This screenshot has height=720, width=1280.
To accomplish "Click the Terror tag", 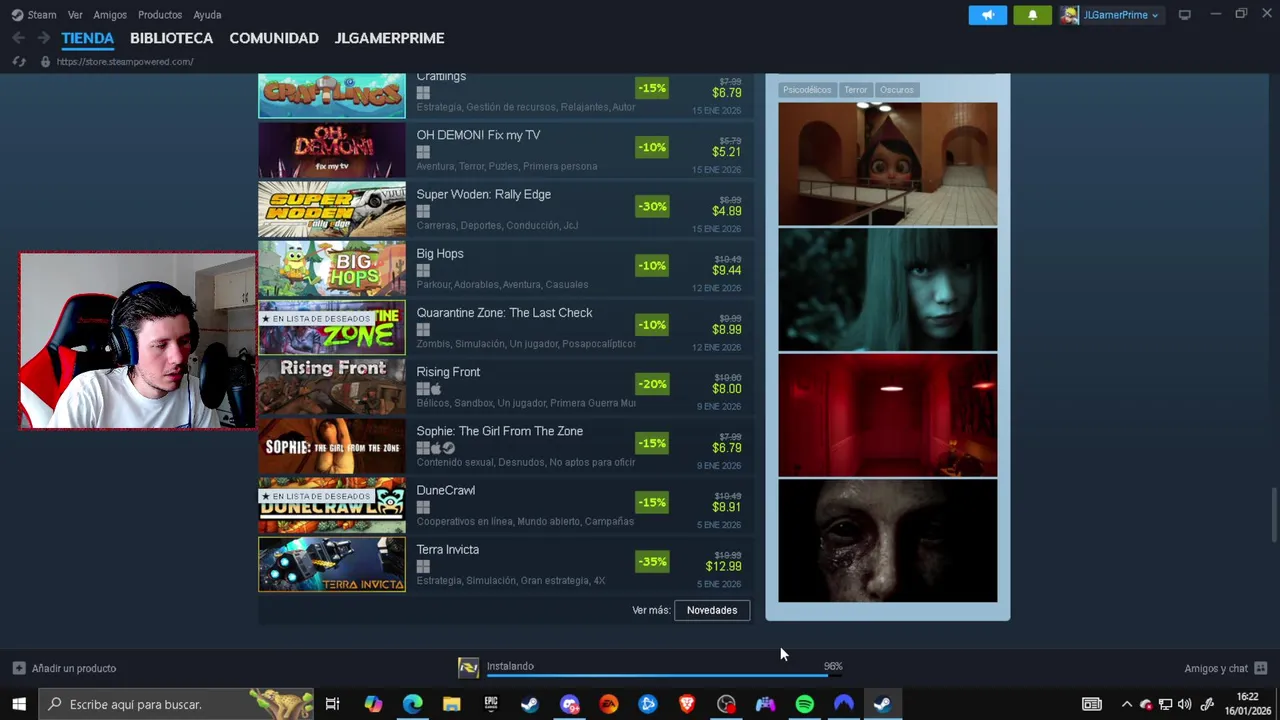I will 856,90.
